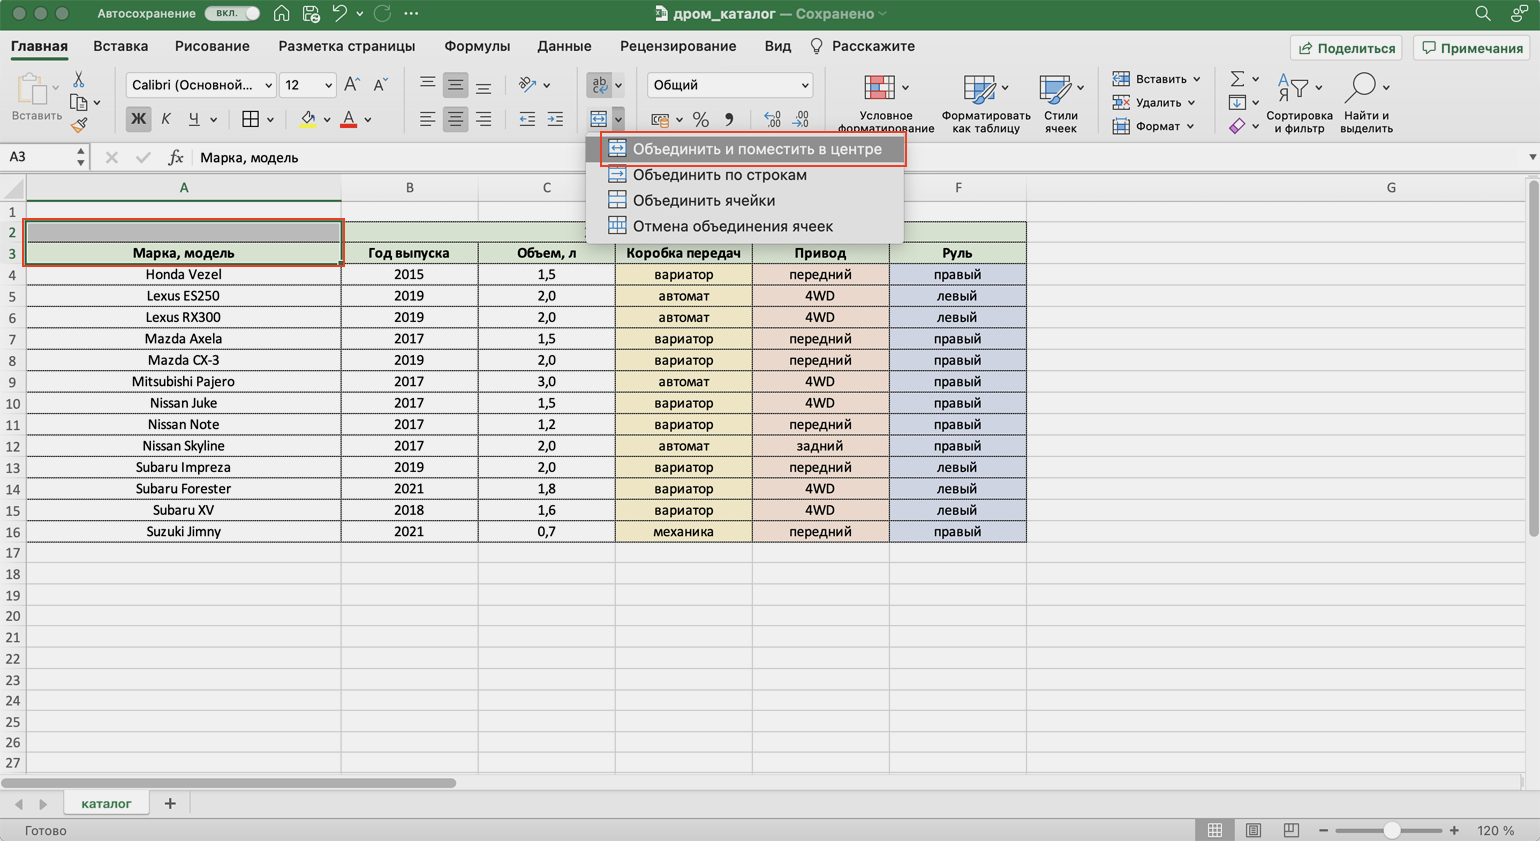Align text left horizontally
The width and height of the screenshot is (1540, 841).
point(427,119)
